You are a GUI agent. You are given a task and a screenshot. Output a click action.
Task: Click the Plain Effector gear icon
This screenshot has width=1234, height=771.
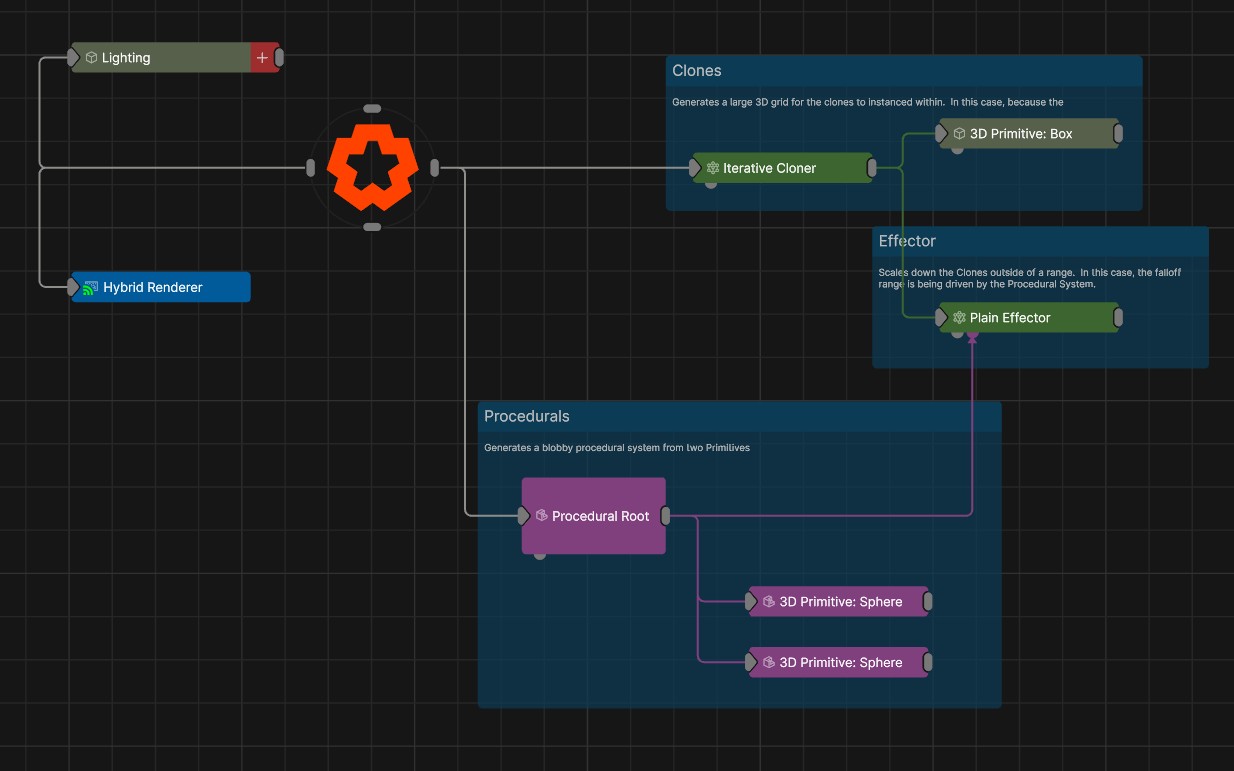click(x=959, y=318)
